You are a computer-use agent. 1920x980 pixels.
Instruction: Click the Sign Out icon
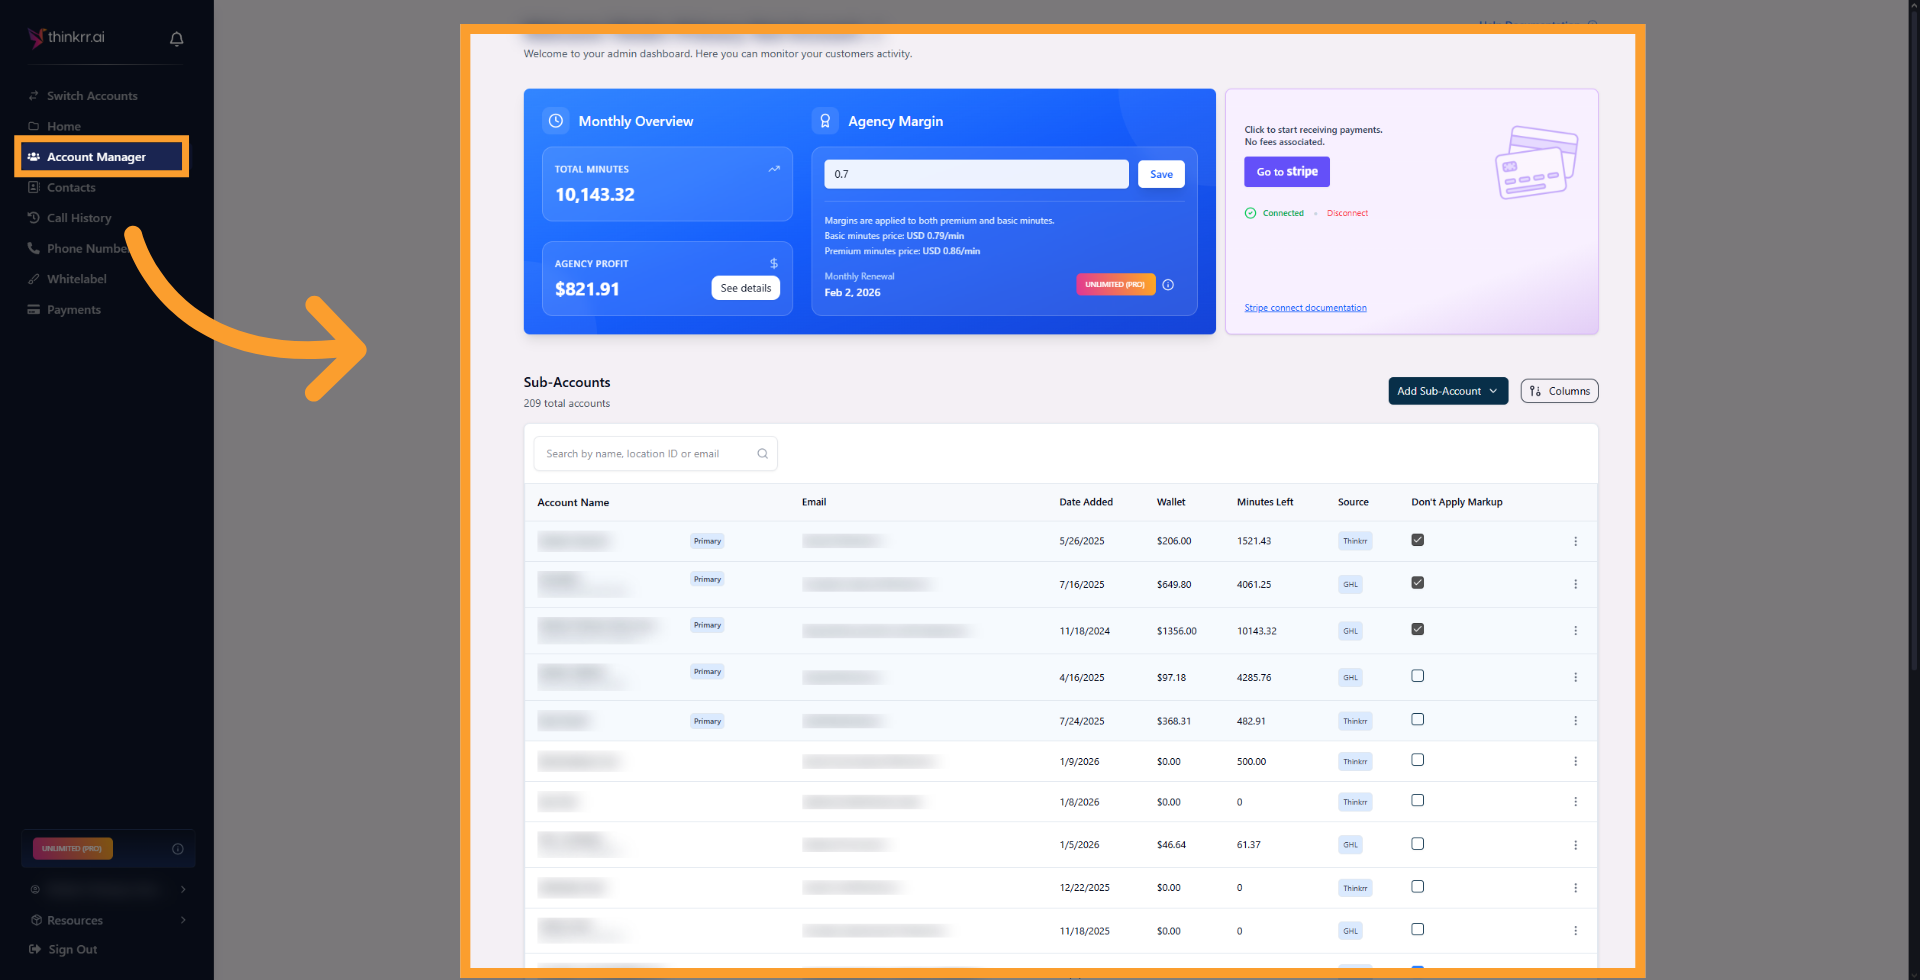[x=35, y=950]
